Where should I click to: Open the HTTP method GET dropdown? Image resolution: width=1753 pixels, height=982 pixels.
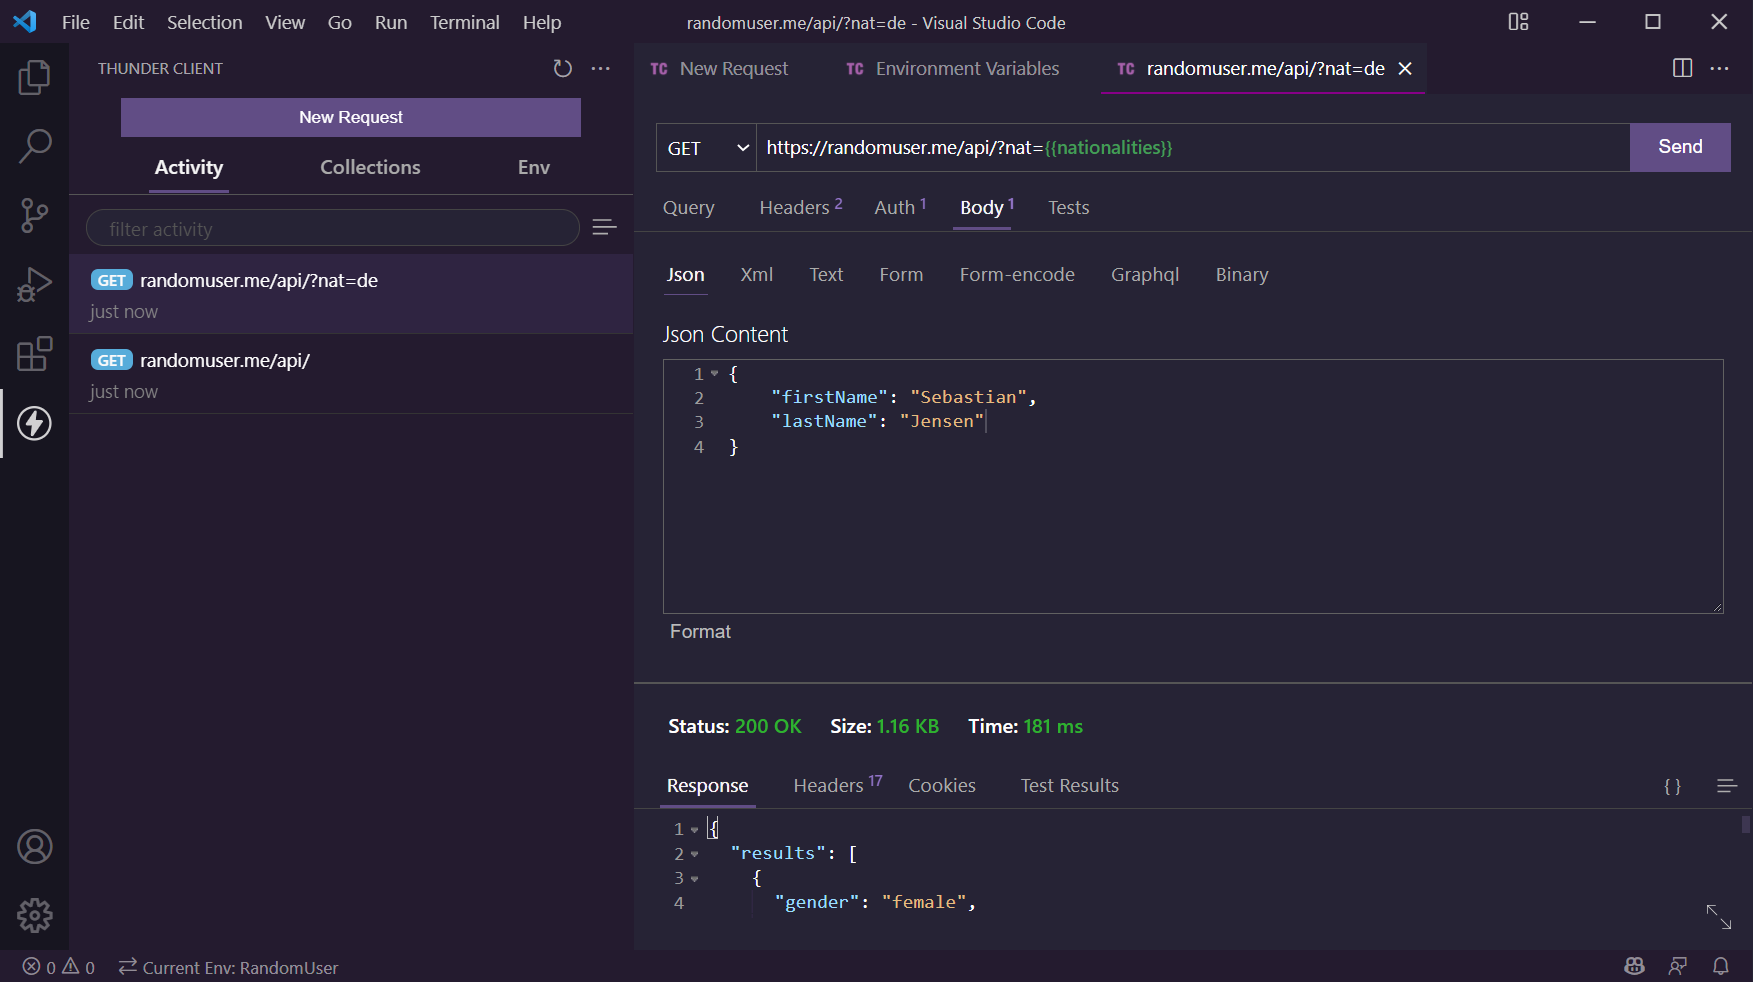click(x=706, y=148)
